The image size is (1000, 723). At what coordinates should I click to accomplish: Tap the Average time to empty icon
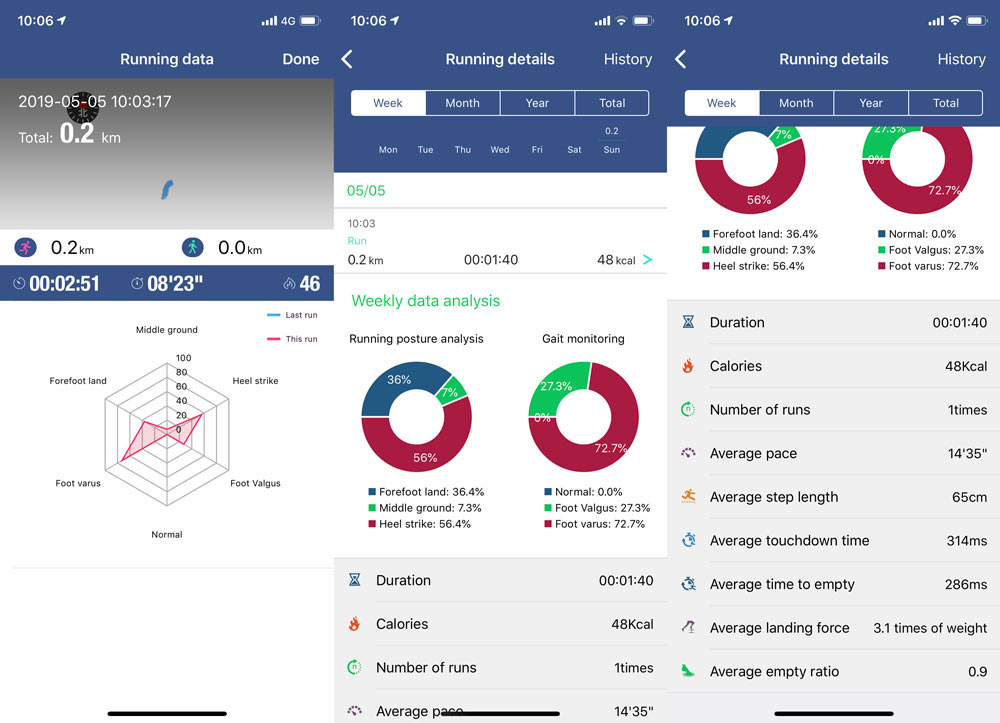point(688,583)
